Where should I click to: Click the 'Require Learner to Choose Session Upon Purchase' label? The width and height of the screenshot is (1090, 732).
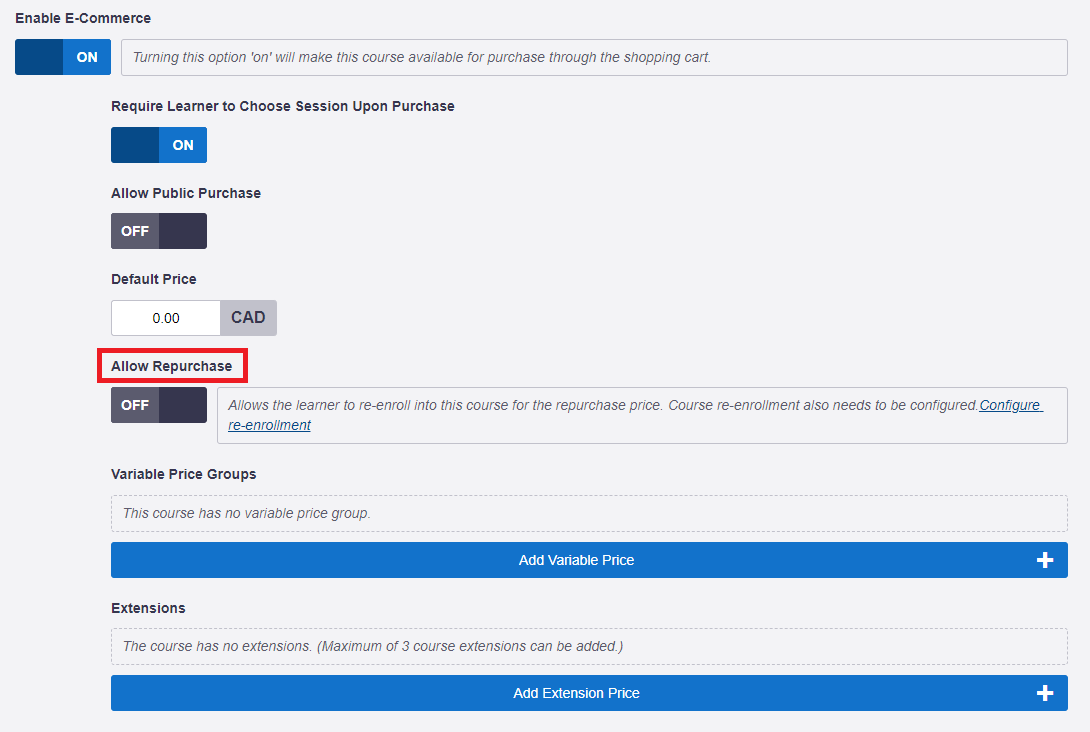pos(283,106)
